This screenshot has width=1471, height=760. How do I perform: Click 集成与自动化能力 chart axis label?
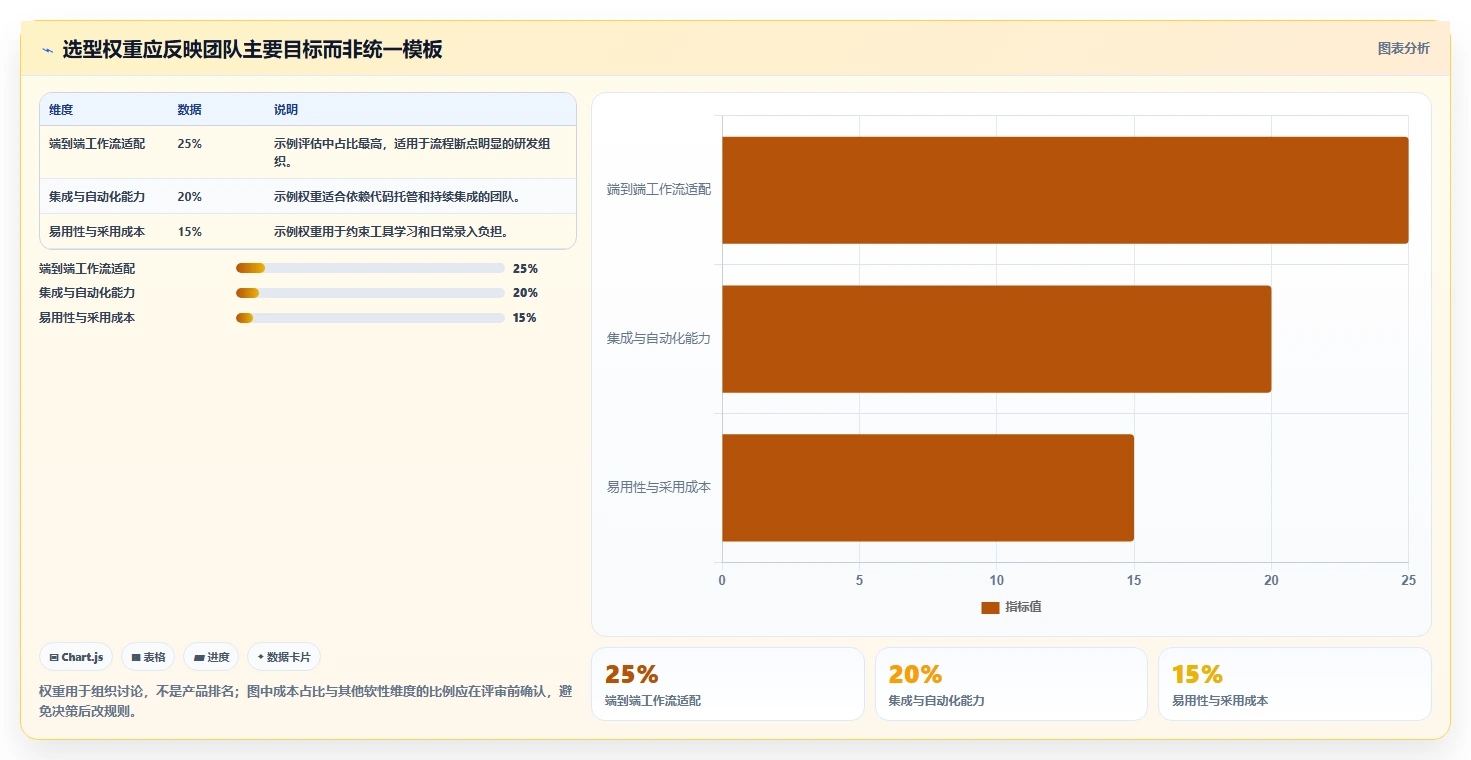click(659, 338)
